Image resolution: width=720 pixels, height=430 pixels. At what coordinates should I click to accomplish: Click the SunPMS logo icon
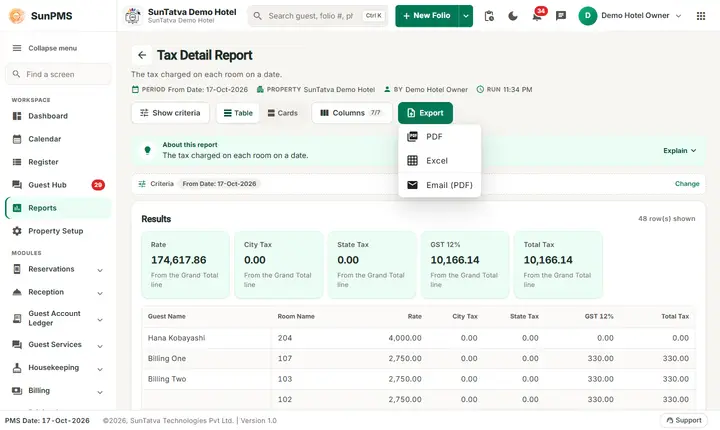[17, 16]
